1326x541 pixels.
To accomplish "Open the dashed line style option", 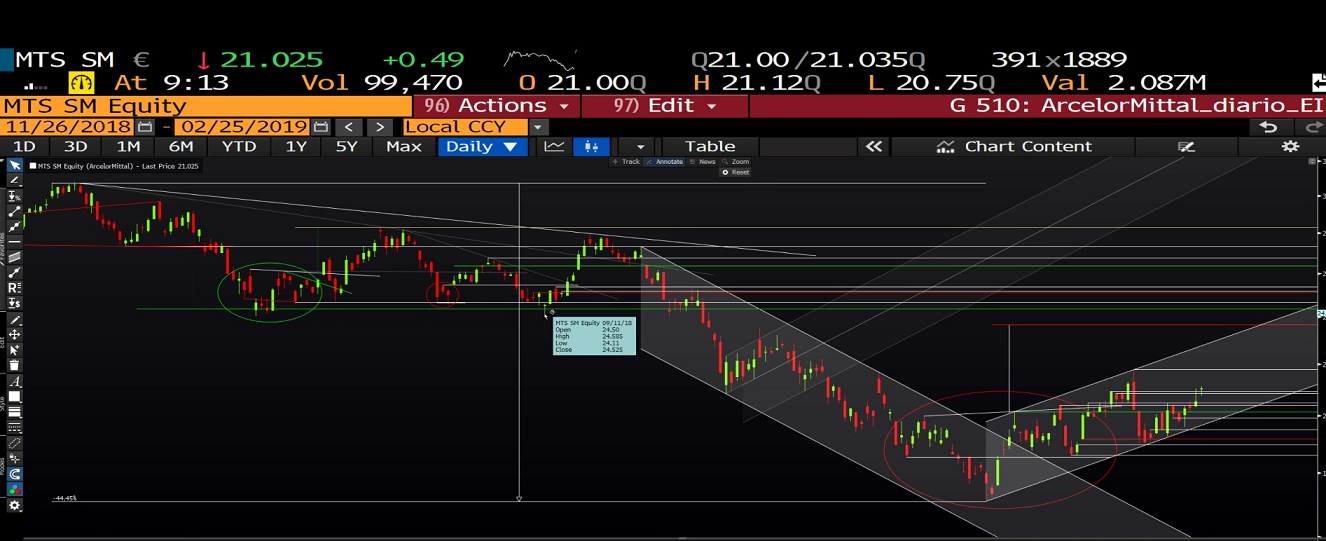I will pos(14,427).
